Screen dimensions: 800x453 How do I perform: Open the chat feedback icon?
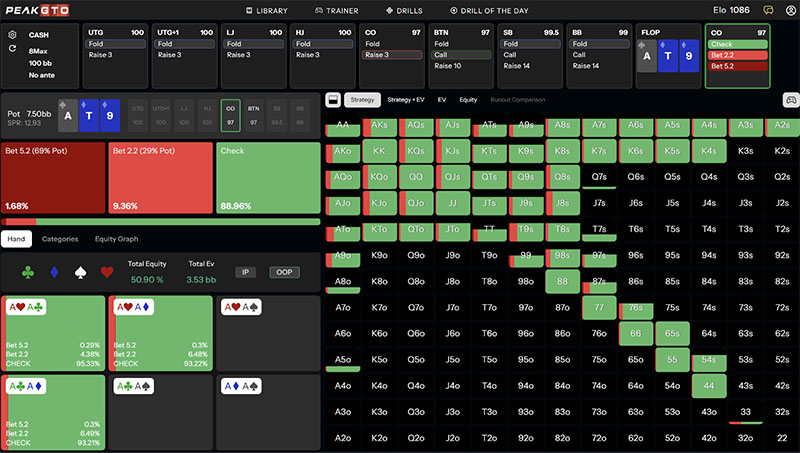(767, 10)
